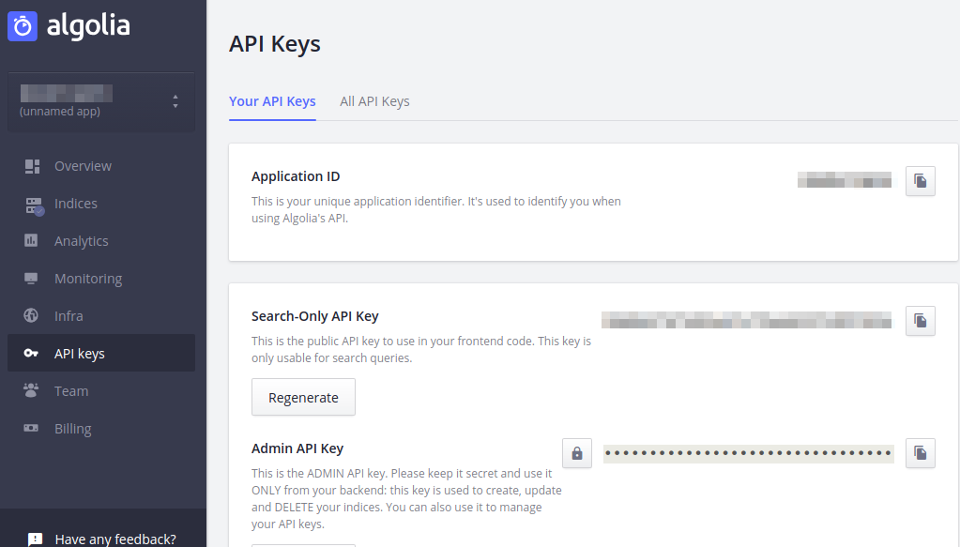Copy the Search-Only API Key

click(x=920, y=320)
